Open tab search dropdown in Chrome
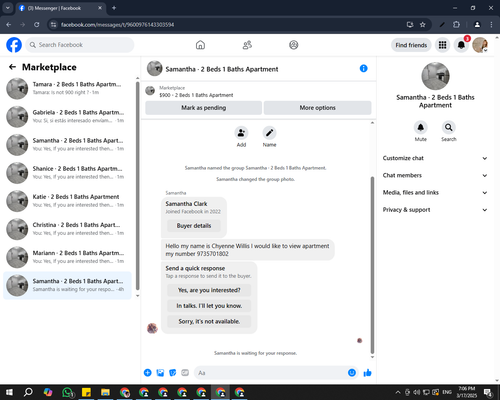The height and width of the screenshot is (400, 500). pyautogui.click(x=8, y=8)
